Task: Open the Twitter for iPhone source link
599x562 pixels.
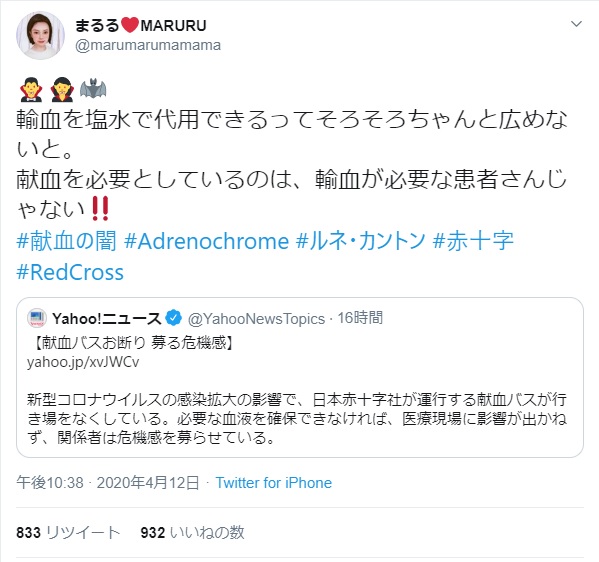Action: click(x=274, y=483)
